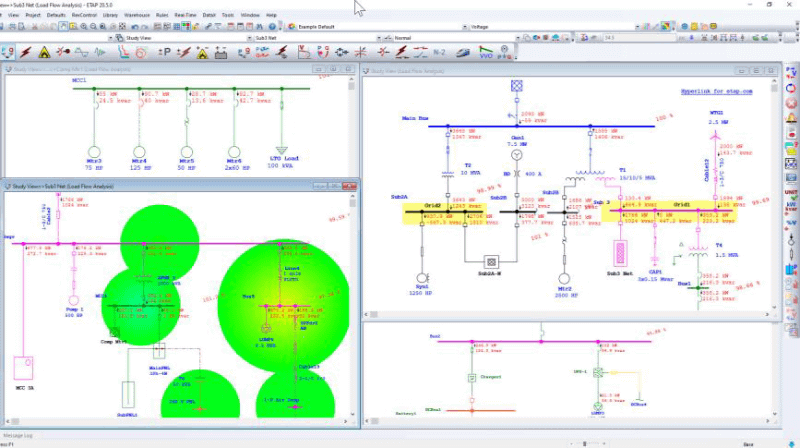Select the N-2 contingency analysis icon
The image size is (800, 448).
pyautogui.click(x=439, y=52)
